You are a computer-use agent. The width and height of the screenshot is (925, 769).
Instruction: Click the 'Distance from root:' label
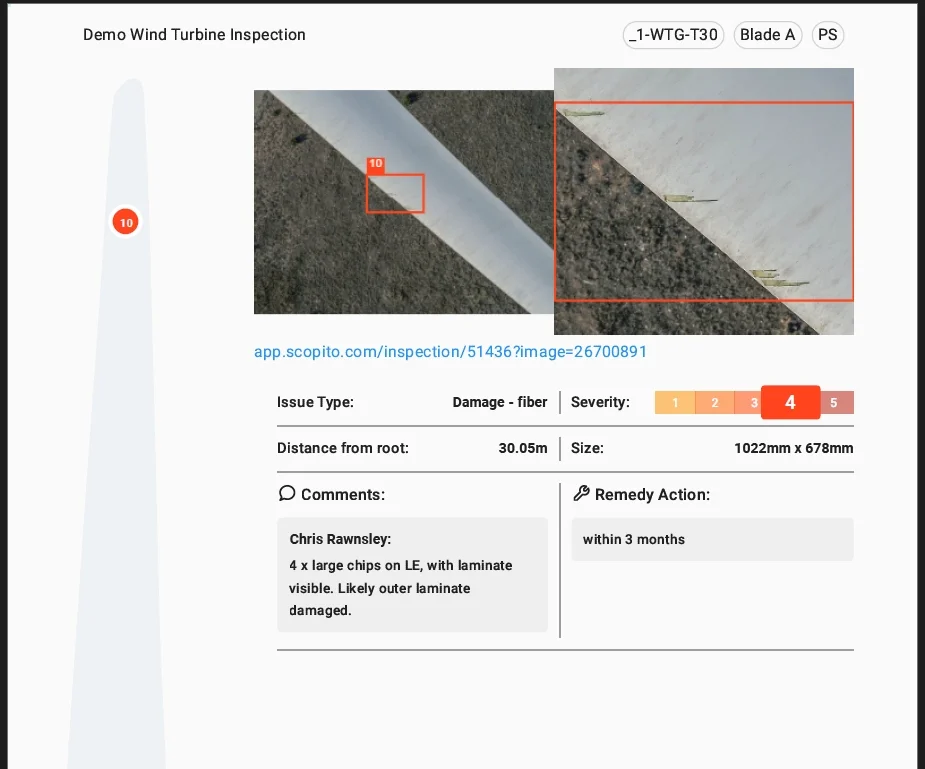[x=343, y=448]
